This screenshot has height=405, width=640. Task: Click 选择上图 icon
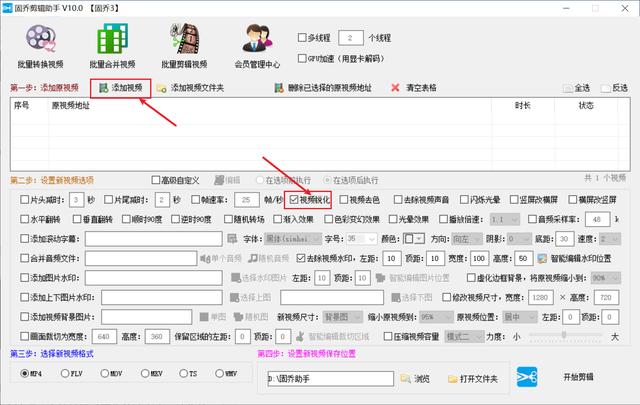234,297
